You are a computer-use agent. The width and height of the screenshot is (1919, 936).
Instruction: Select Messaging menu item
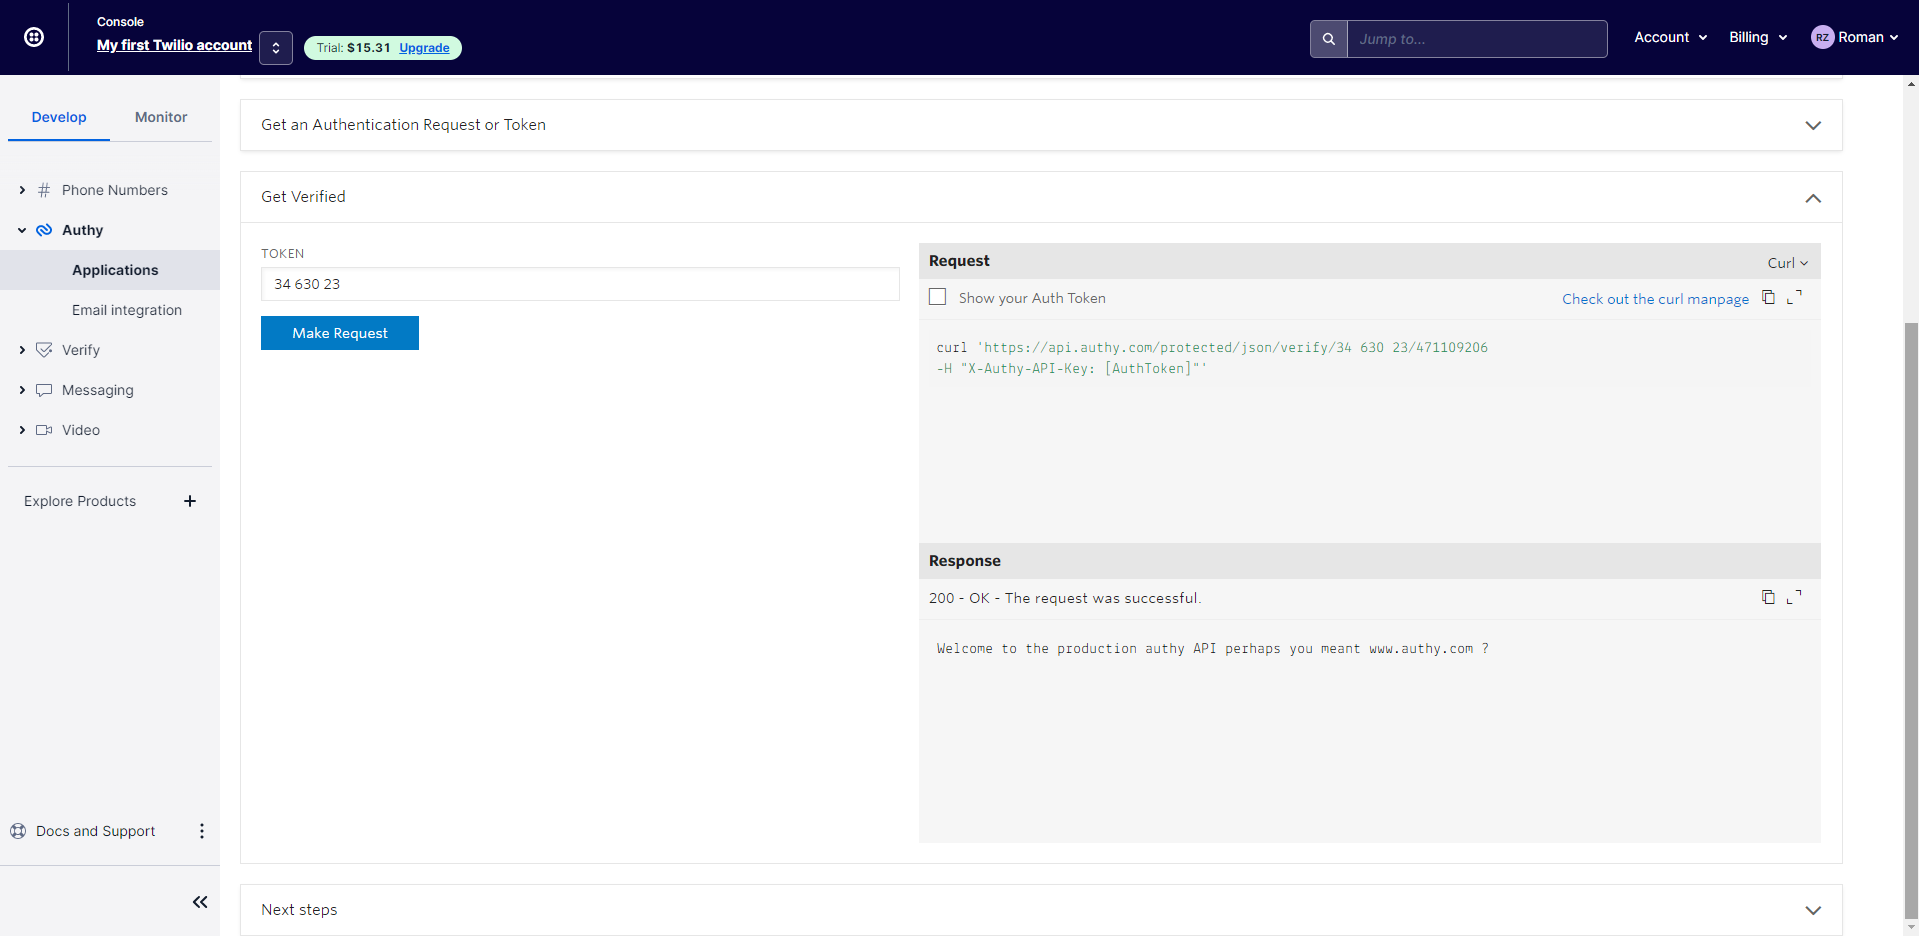tap(98, 390)
